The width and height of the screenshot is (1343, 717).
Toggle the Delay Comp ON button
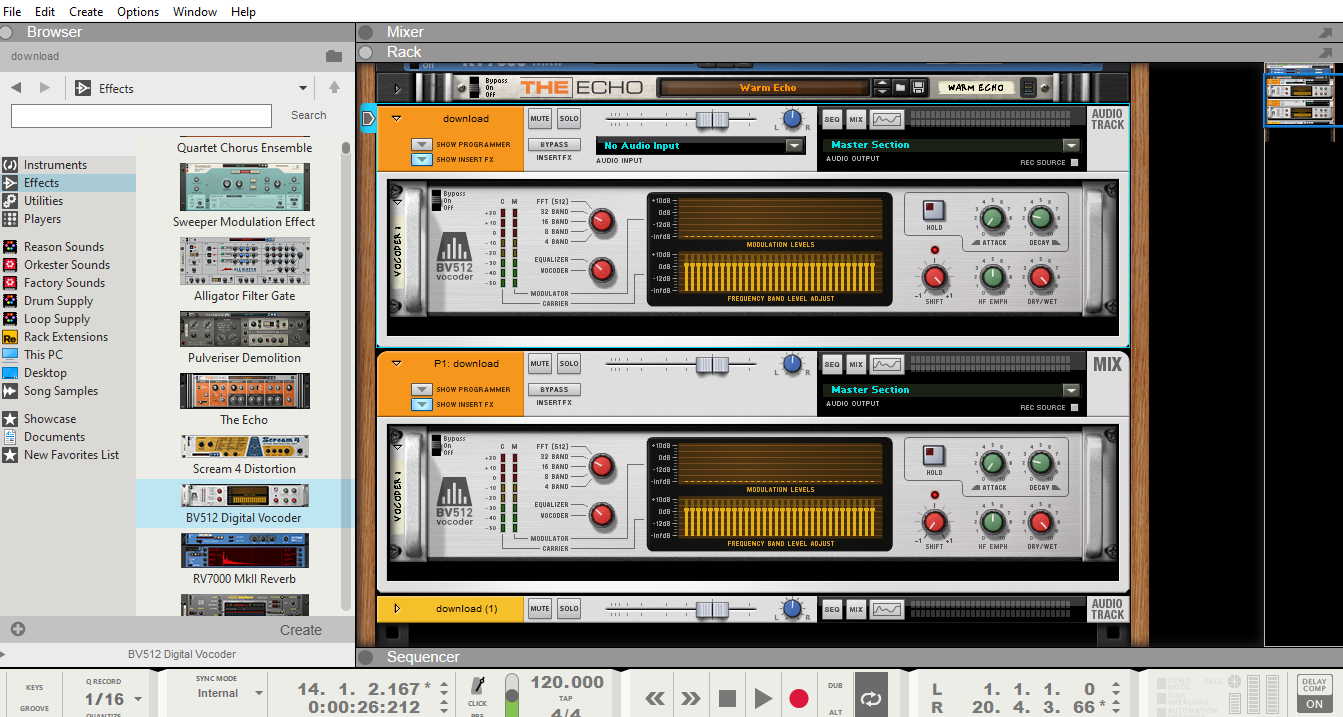tap(1314, 704)
